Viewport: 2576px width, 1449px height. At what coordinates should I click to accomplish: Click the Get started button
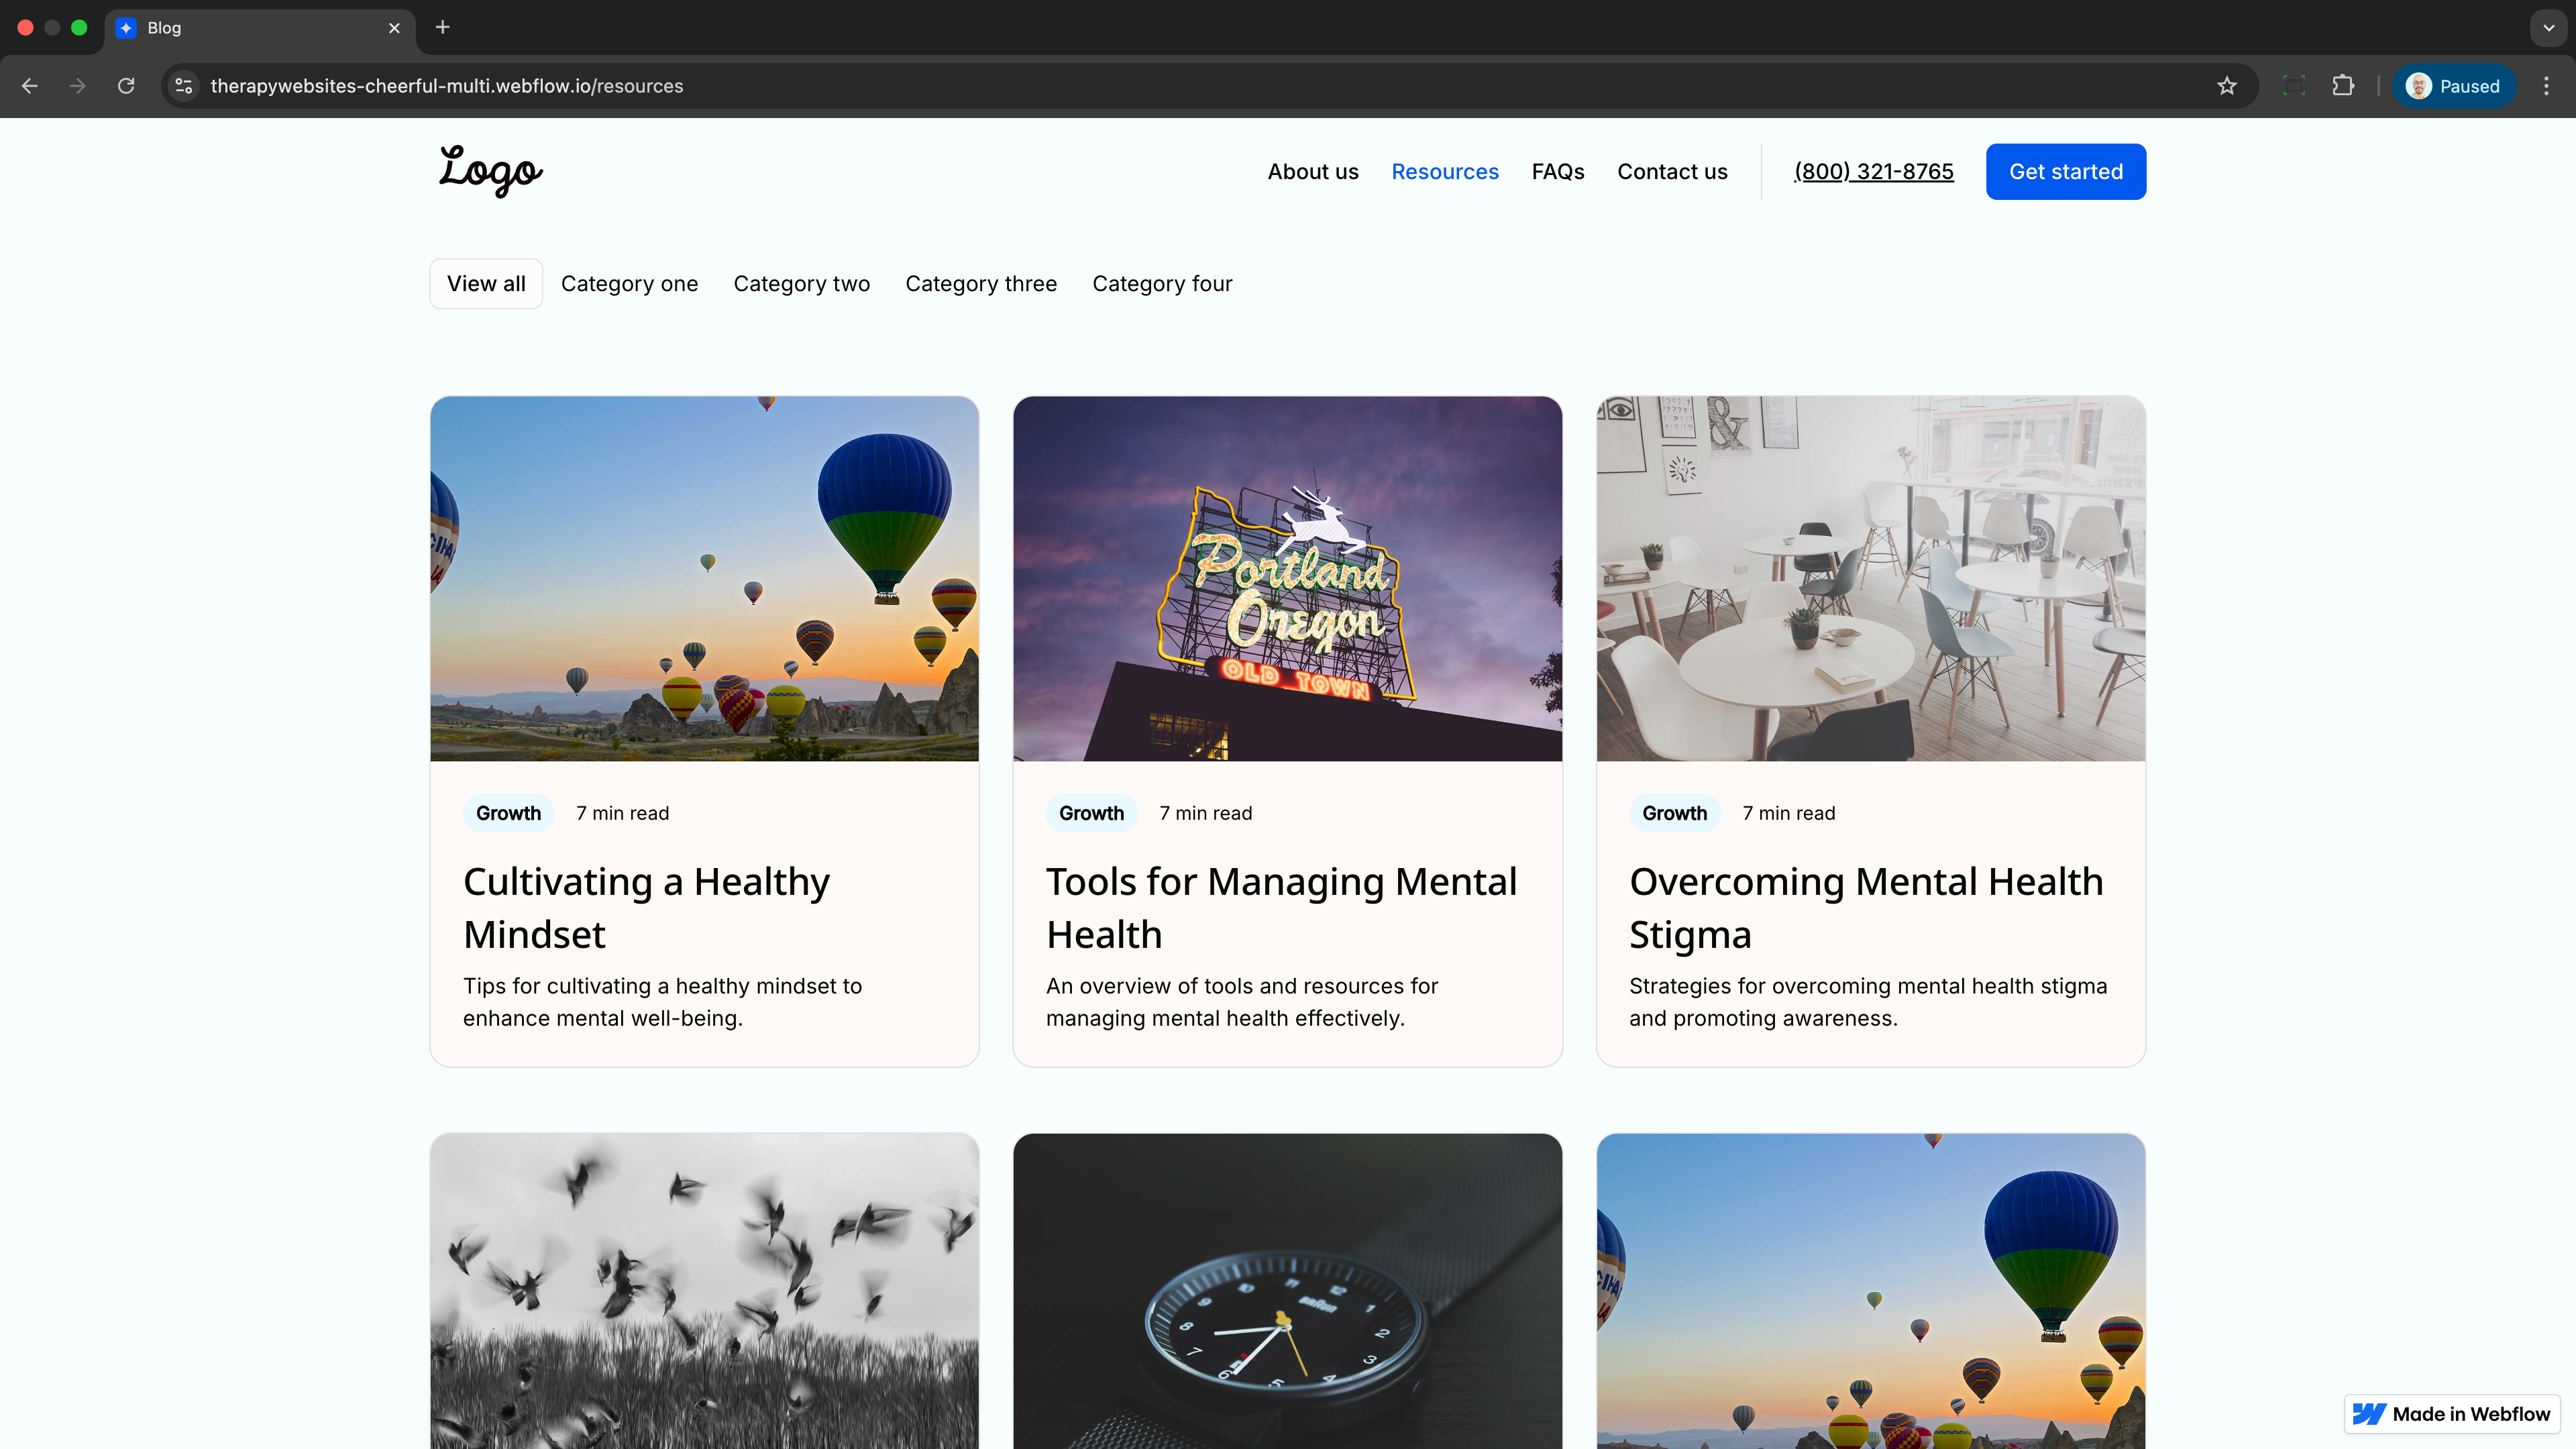(x=2065, y=172)
